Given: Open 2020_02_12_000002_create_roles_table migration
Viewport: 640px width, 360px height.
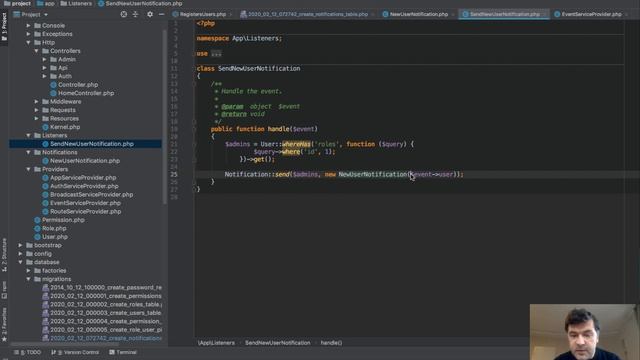Looking at the screenshot, I should [106, 304].
